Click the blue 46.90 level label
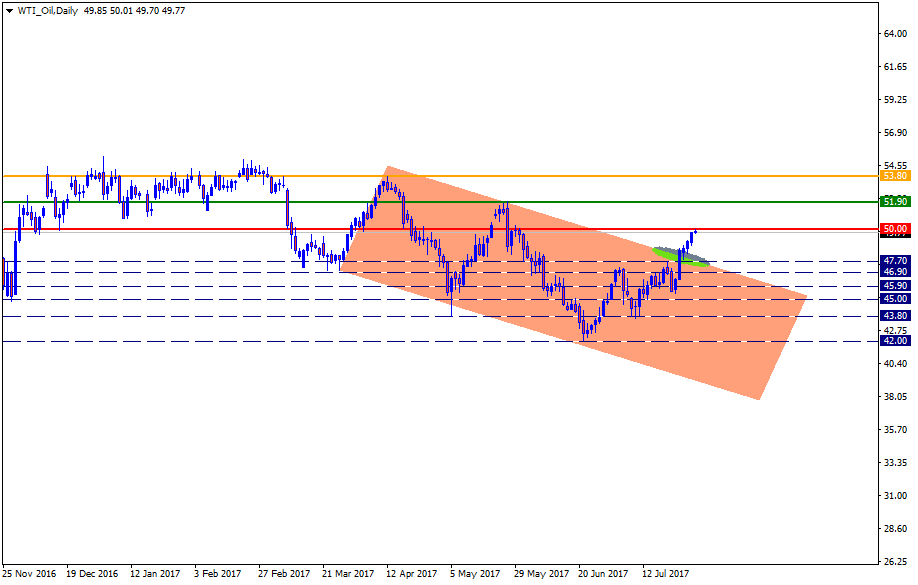Screen dimensions: 918x585 pos(894,271)
